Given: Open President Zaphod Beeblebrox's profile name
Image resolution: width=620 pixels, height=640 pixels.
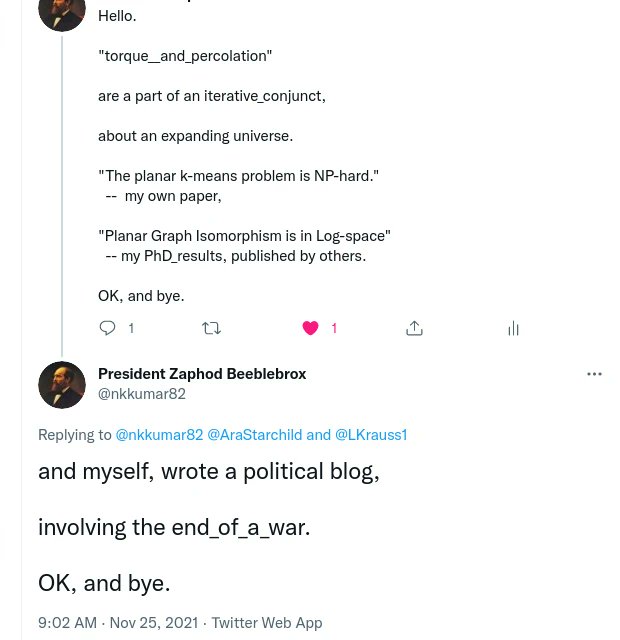Looking at the screenshot, I should 202,374.
